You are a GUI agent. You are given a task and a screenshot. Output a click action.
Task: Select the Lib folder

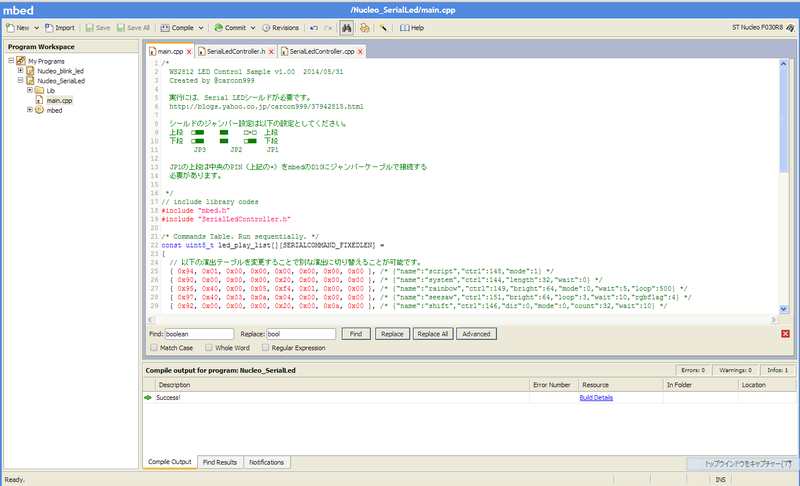tap(50, 91)
